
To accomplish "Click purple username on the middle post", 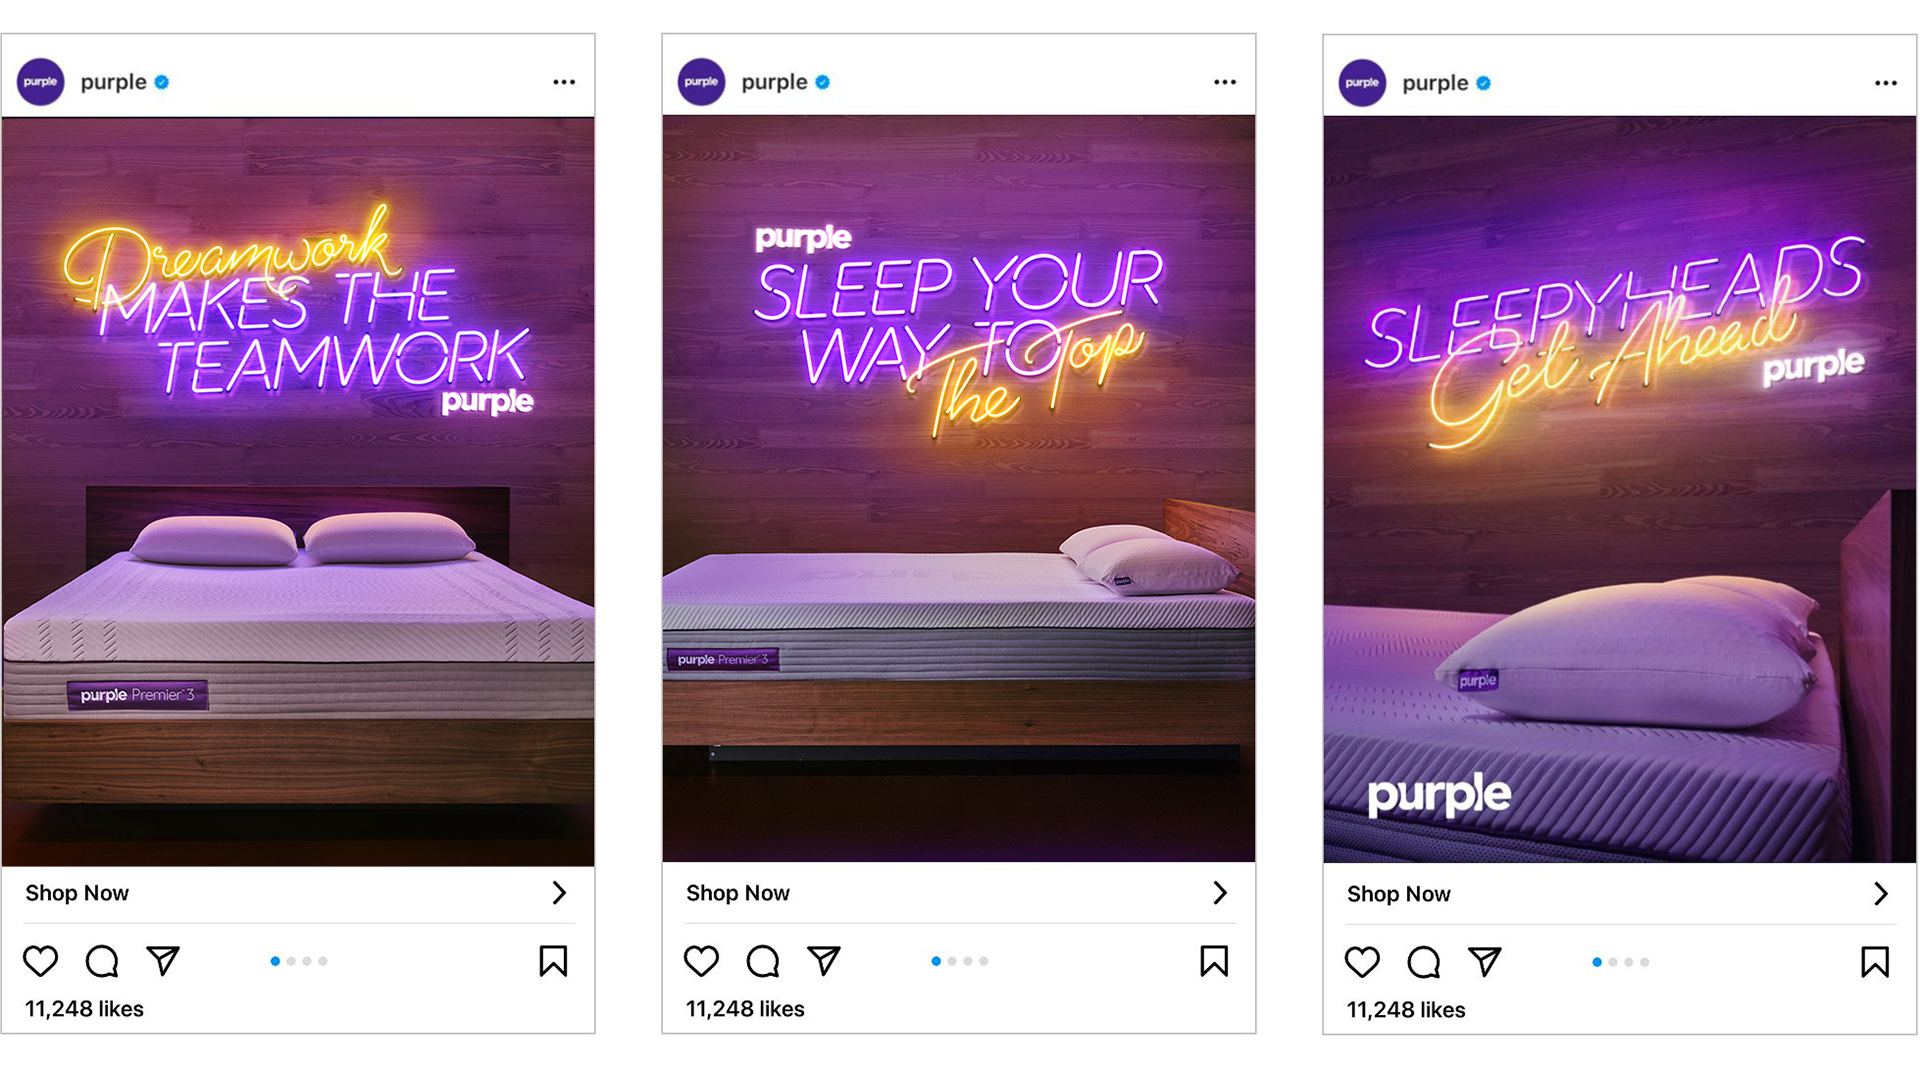I will pyautogui.click(x=774, y=82).
